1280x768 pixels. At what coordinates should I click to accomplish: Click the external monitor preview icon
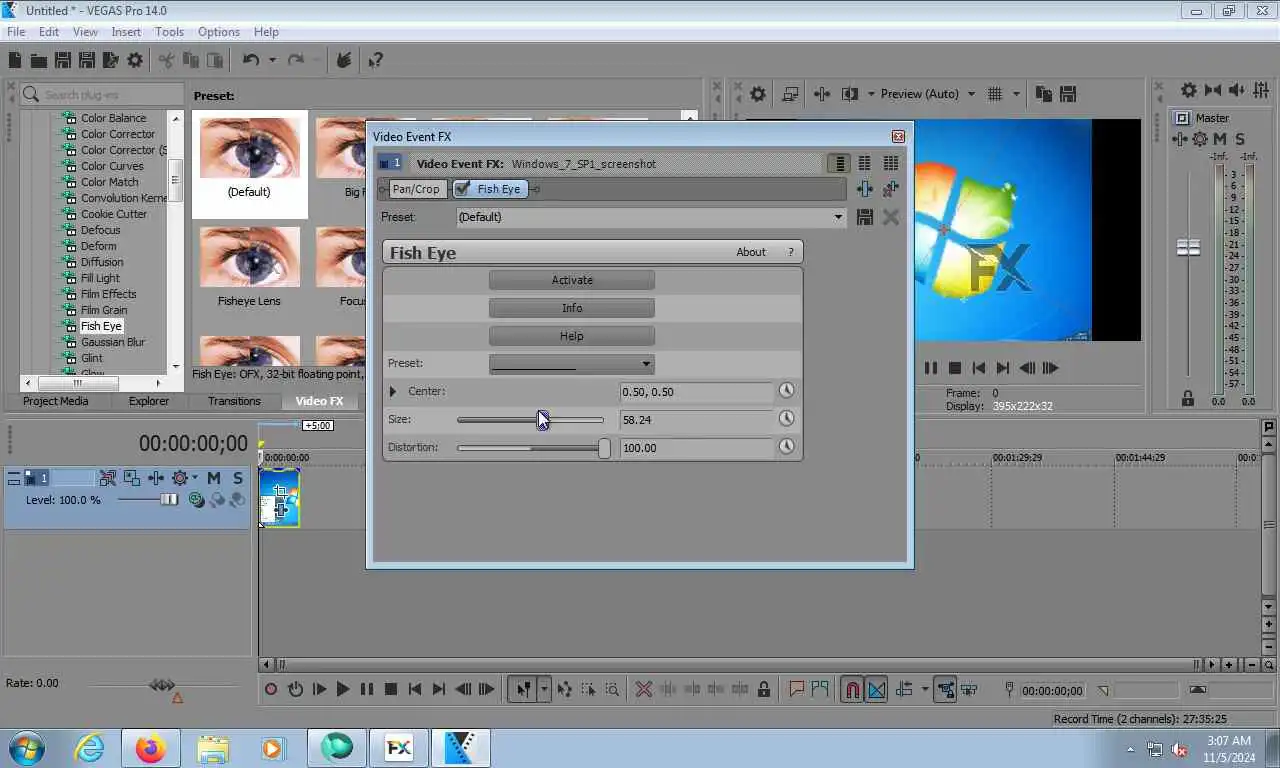click(x=790, y=94)
